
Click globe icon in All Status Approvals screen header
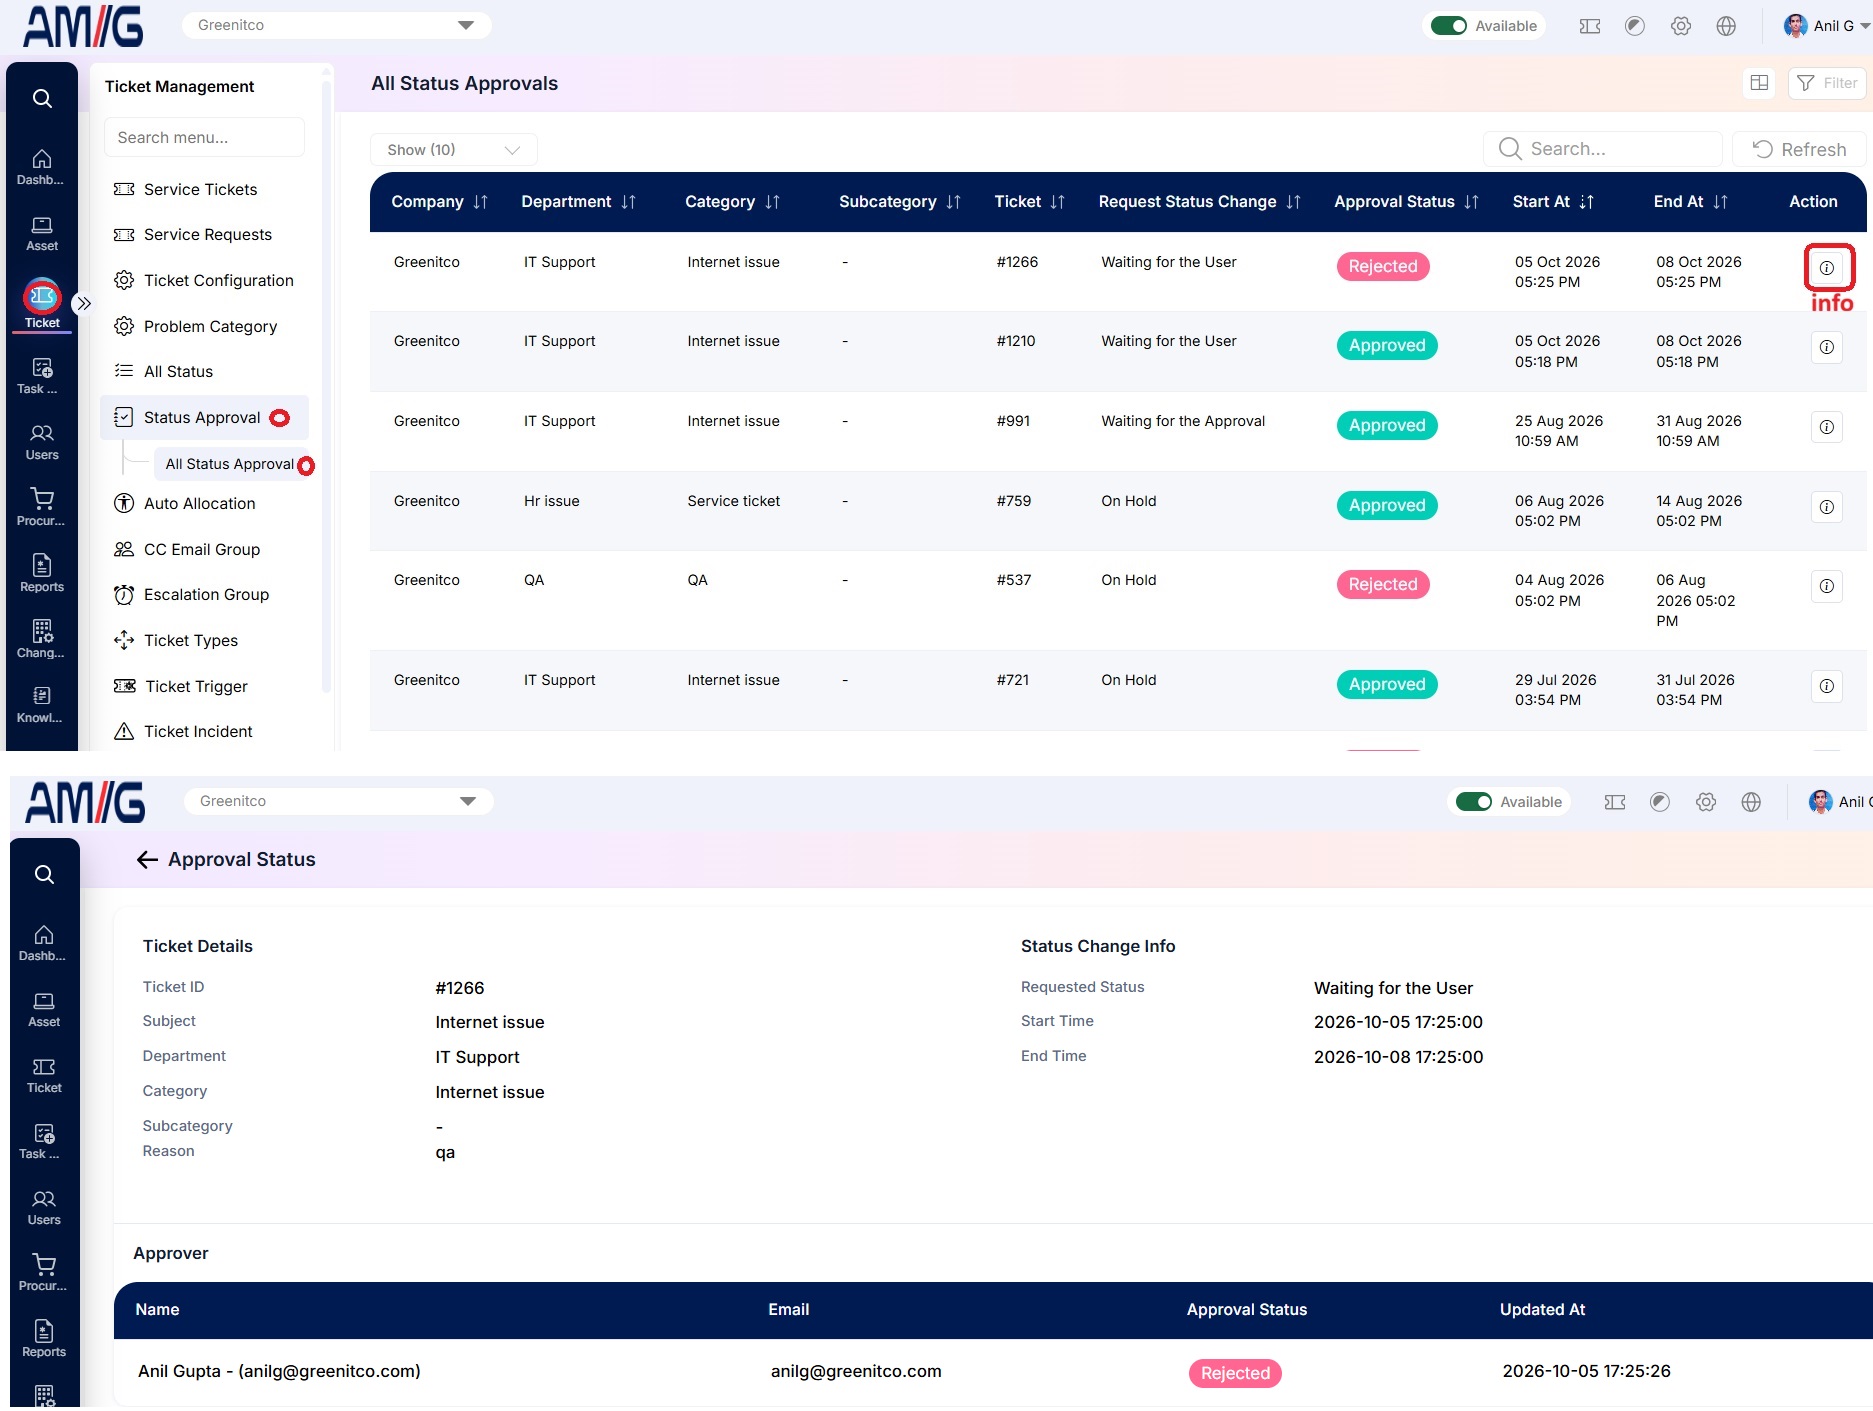(x=1726, y=26)
